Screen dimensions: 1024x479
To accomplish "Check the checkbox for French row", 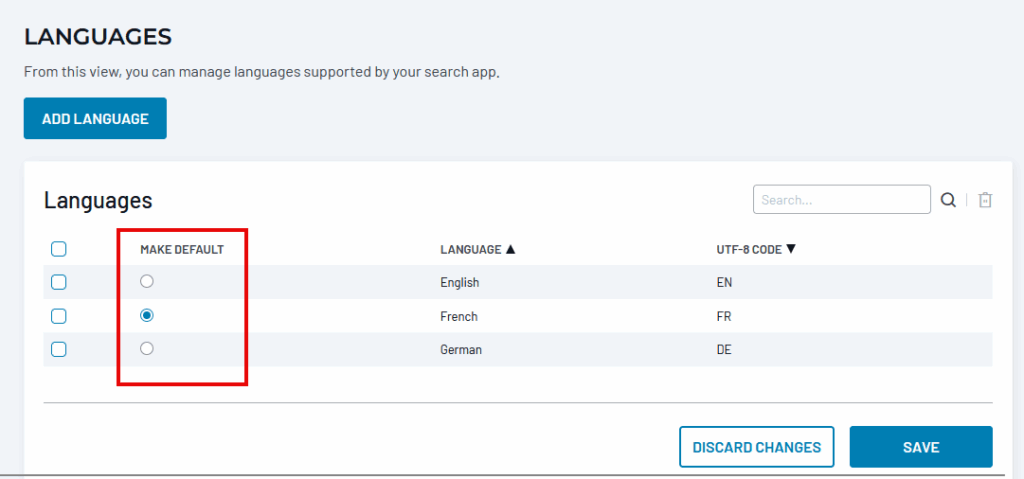I will tap(58, 316).
